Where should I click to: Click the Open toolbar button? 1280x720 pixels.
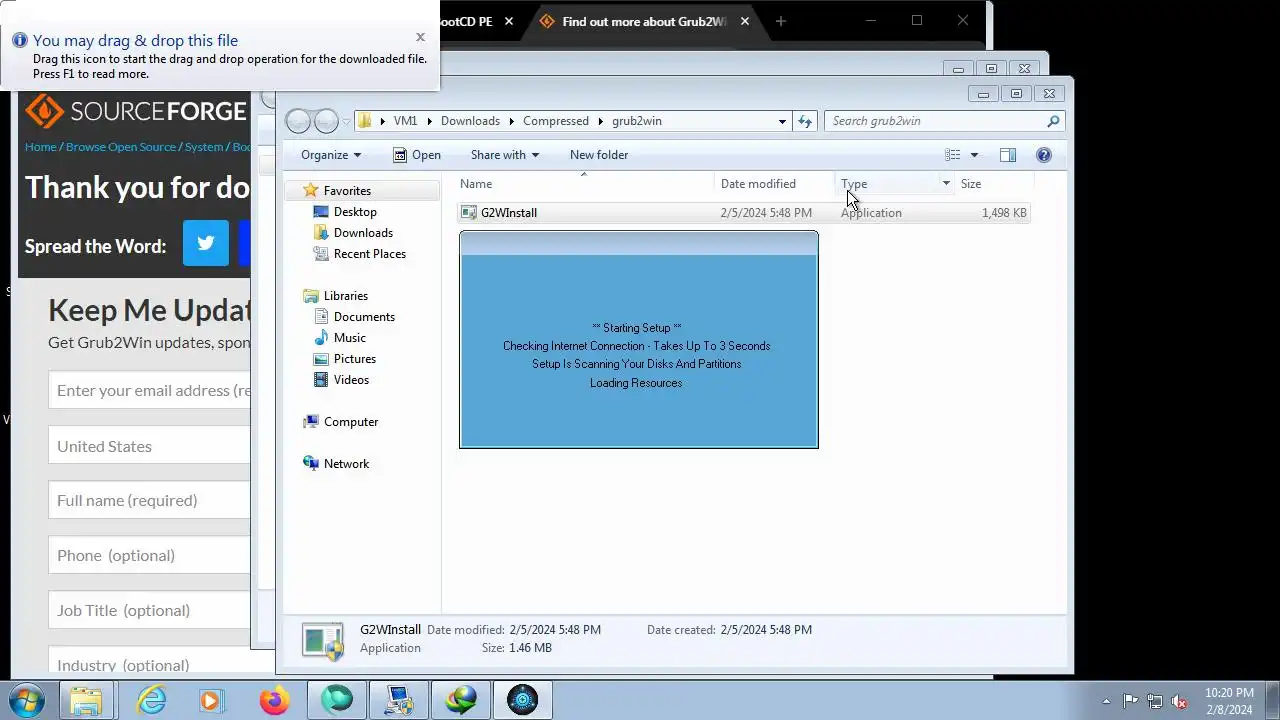point(417,155)
